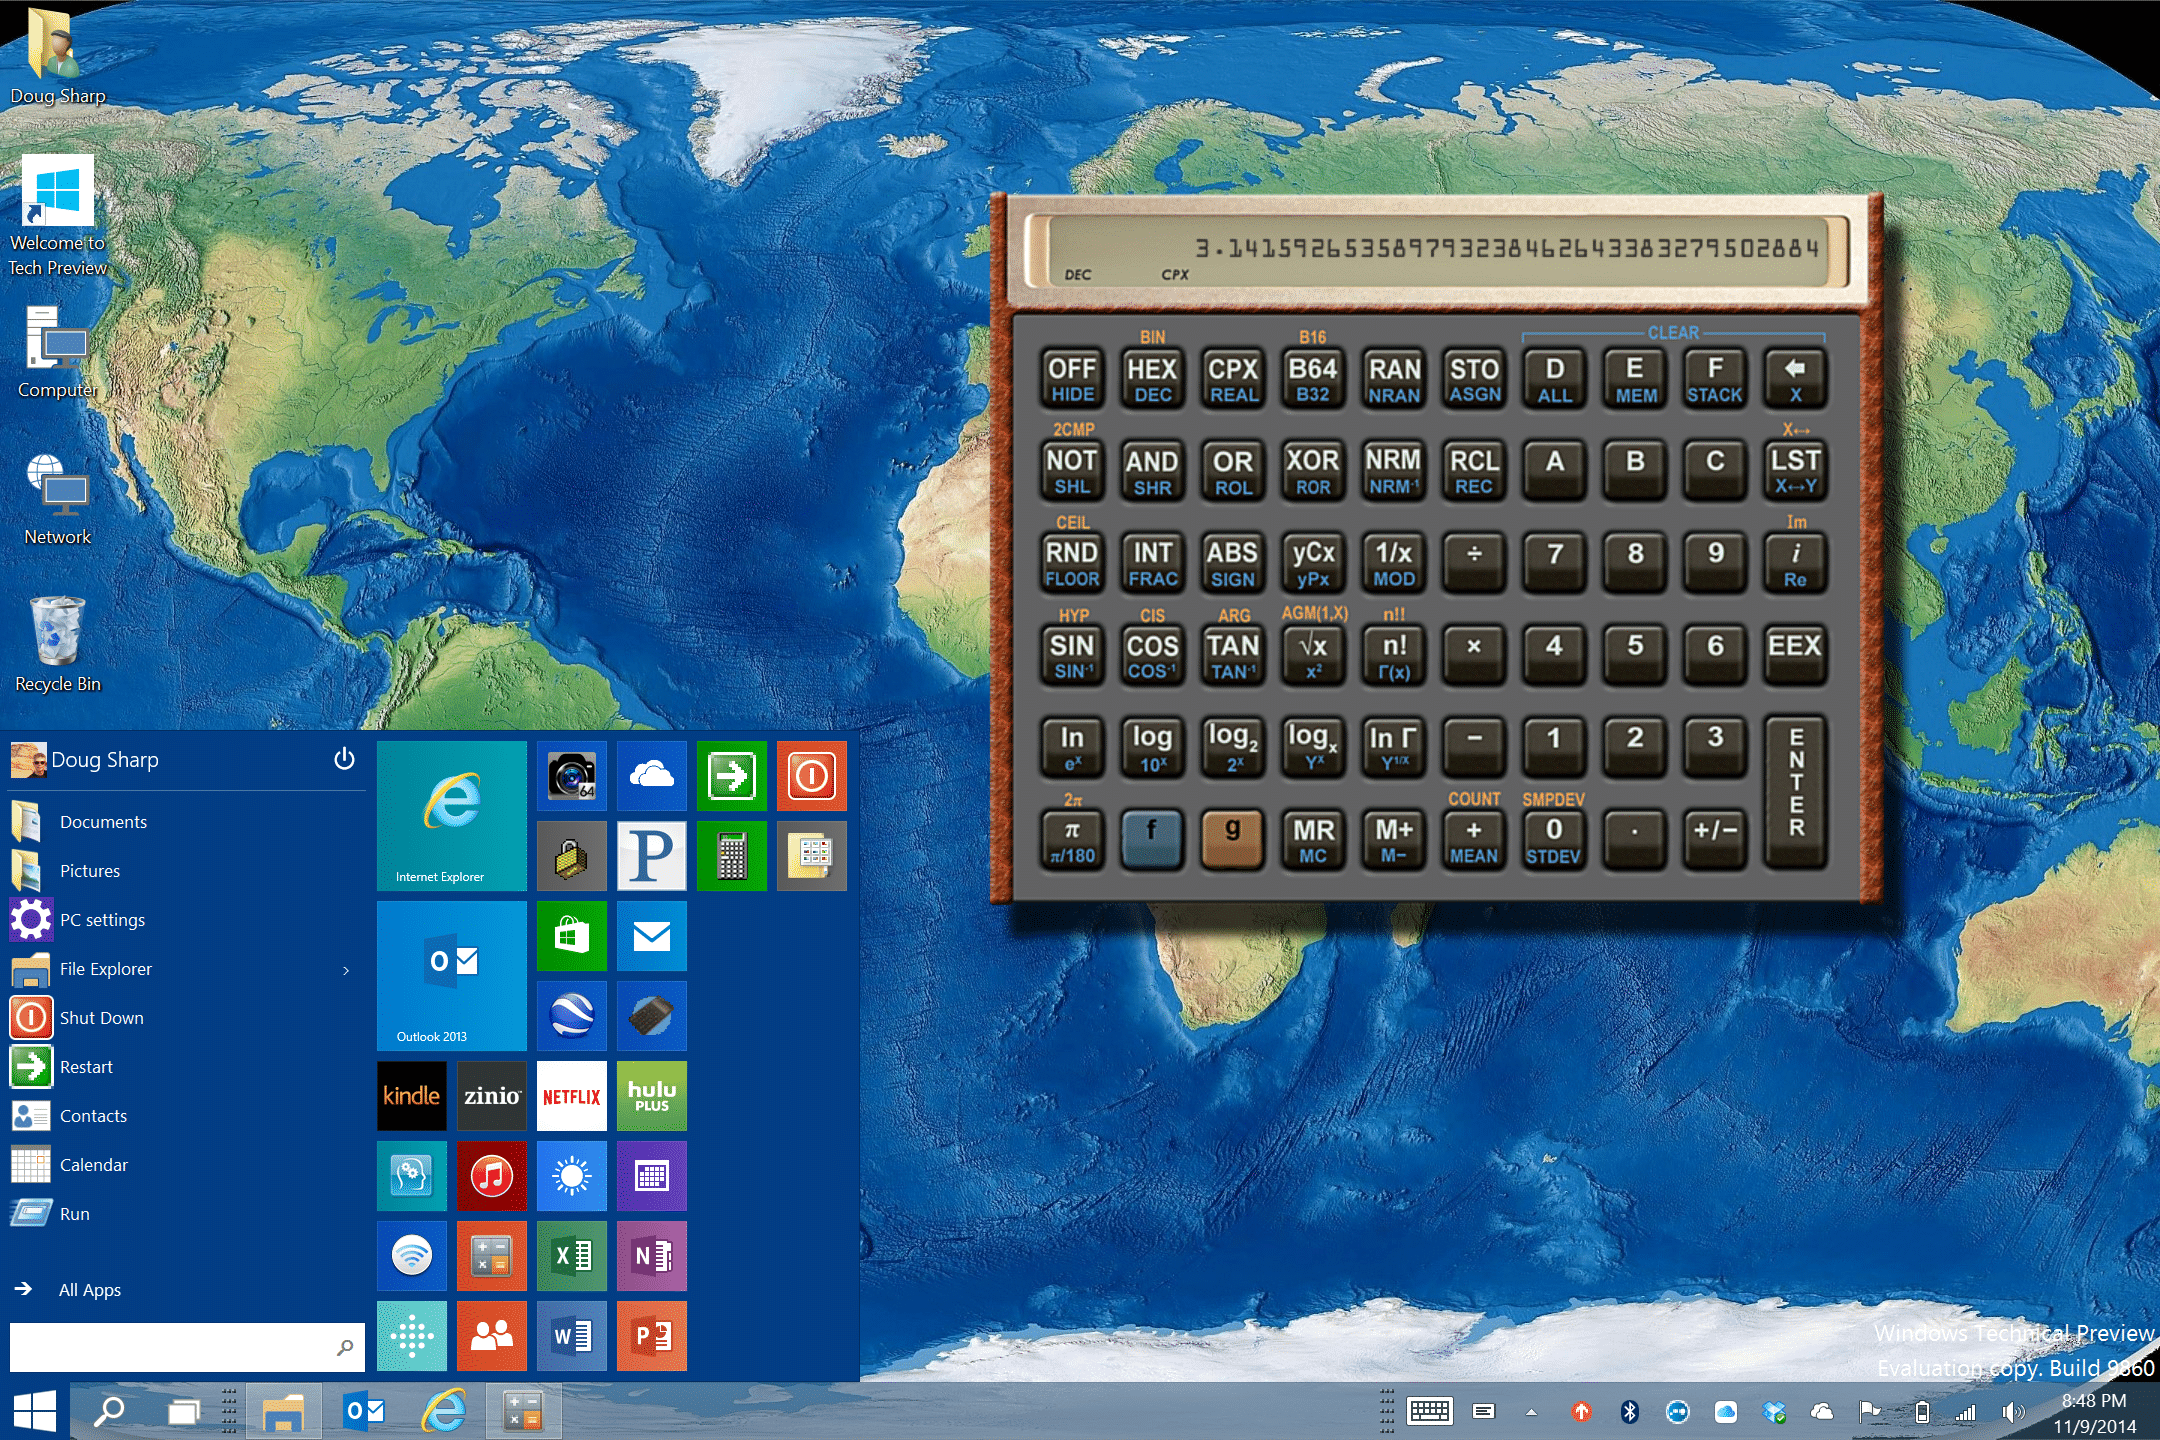Open Task View on taskbar

[184, 1411]
